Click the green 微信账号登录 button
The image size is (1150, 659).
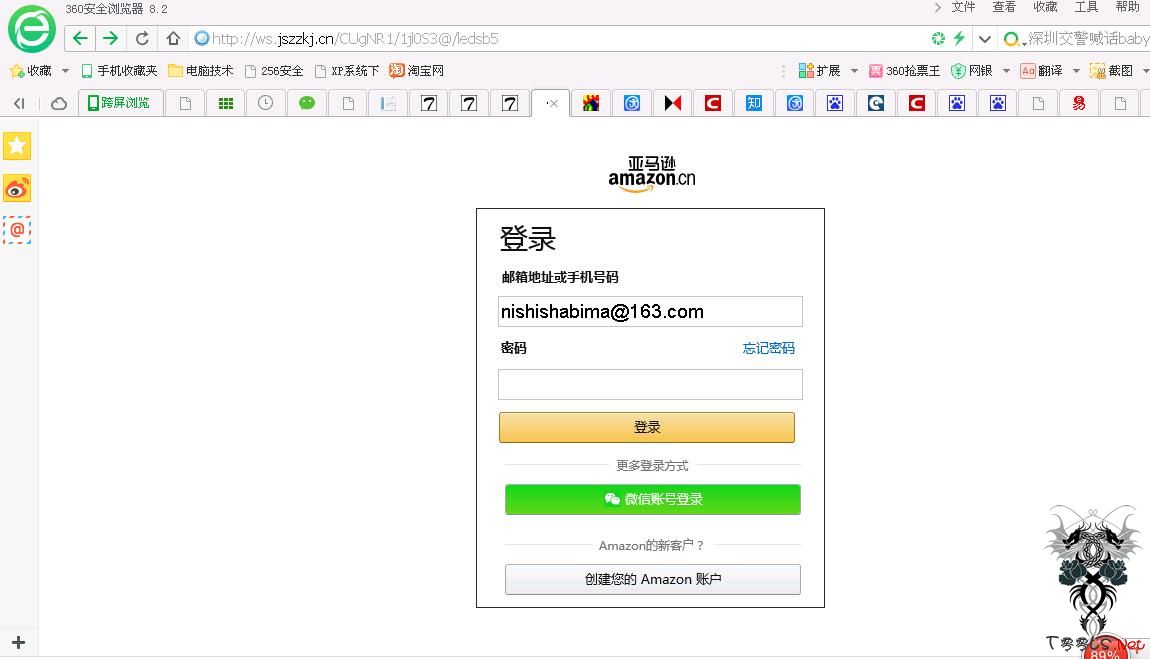[652, 499]
